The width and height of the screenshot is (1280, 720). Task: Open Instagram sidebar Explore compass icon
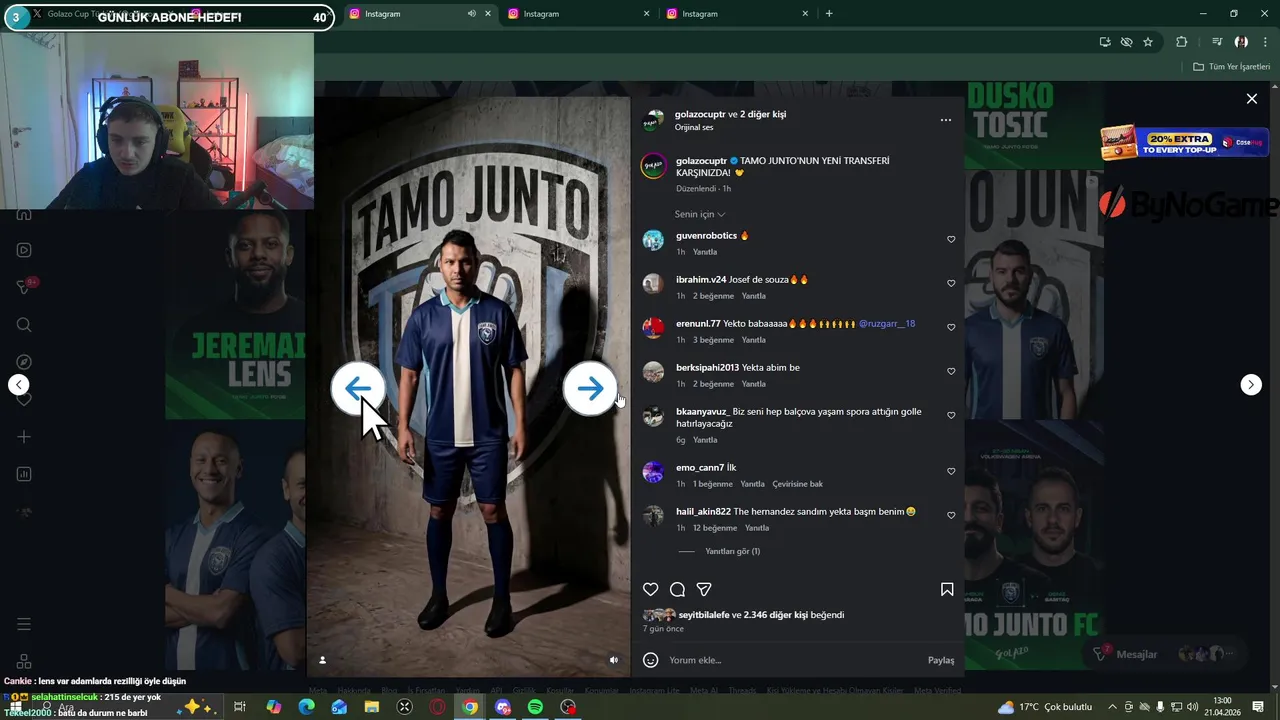tap(24, 362)
